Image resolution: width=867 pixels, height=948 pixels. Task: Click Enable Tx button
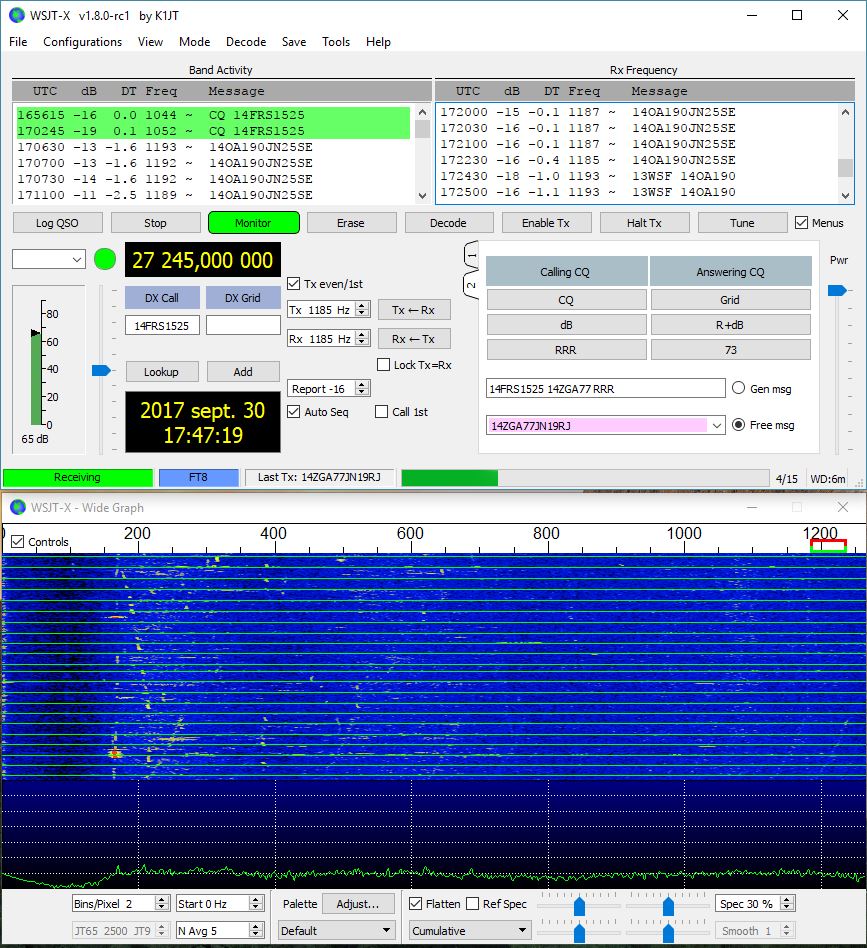coord(546,223)
